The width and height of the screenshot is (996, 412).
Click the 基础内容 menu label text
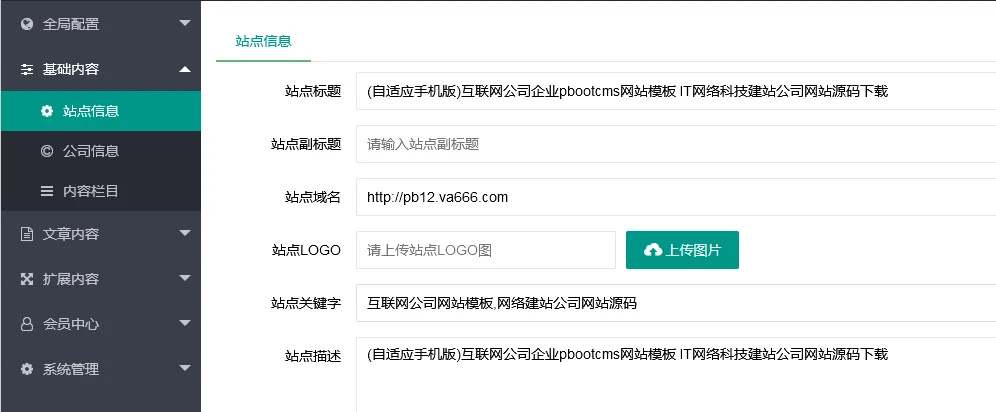click(x=71, y=69)
